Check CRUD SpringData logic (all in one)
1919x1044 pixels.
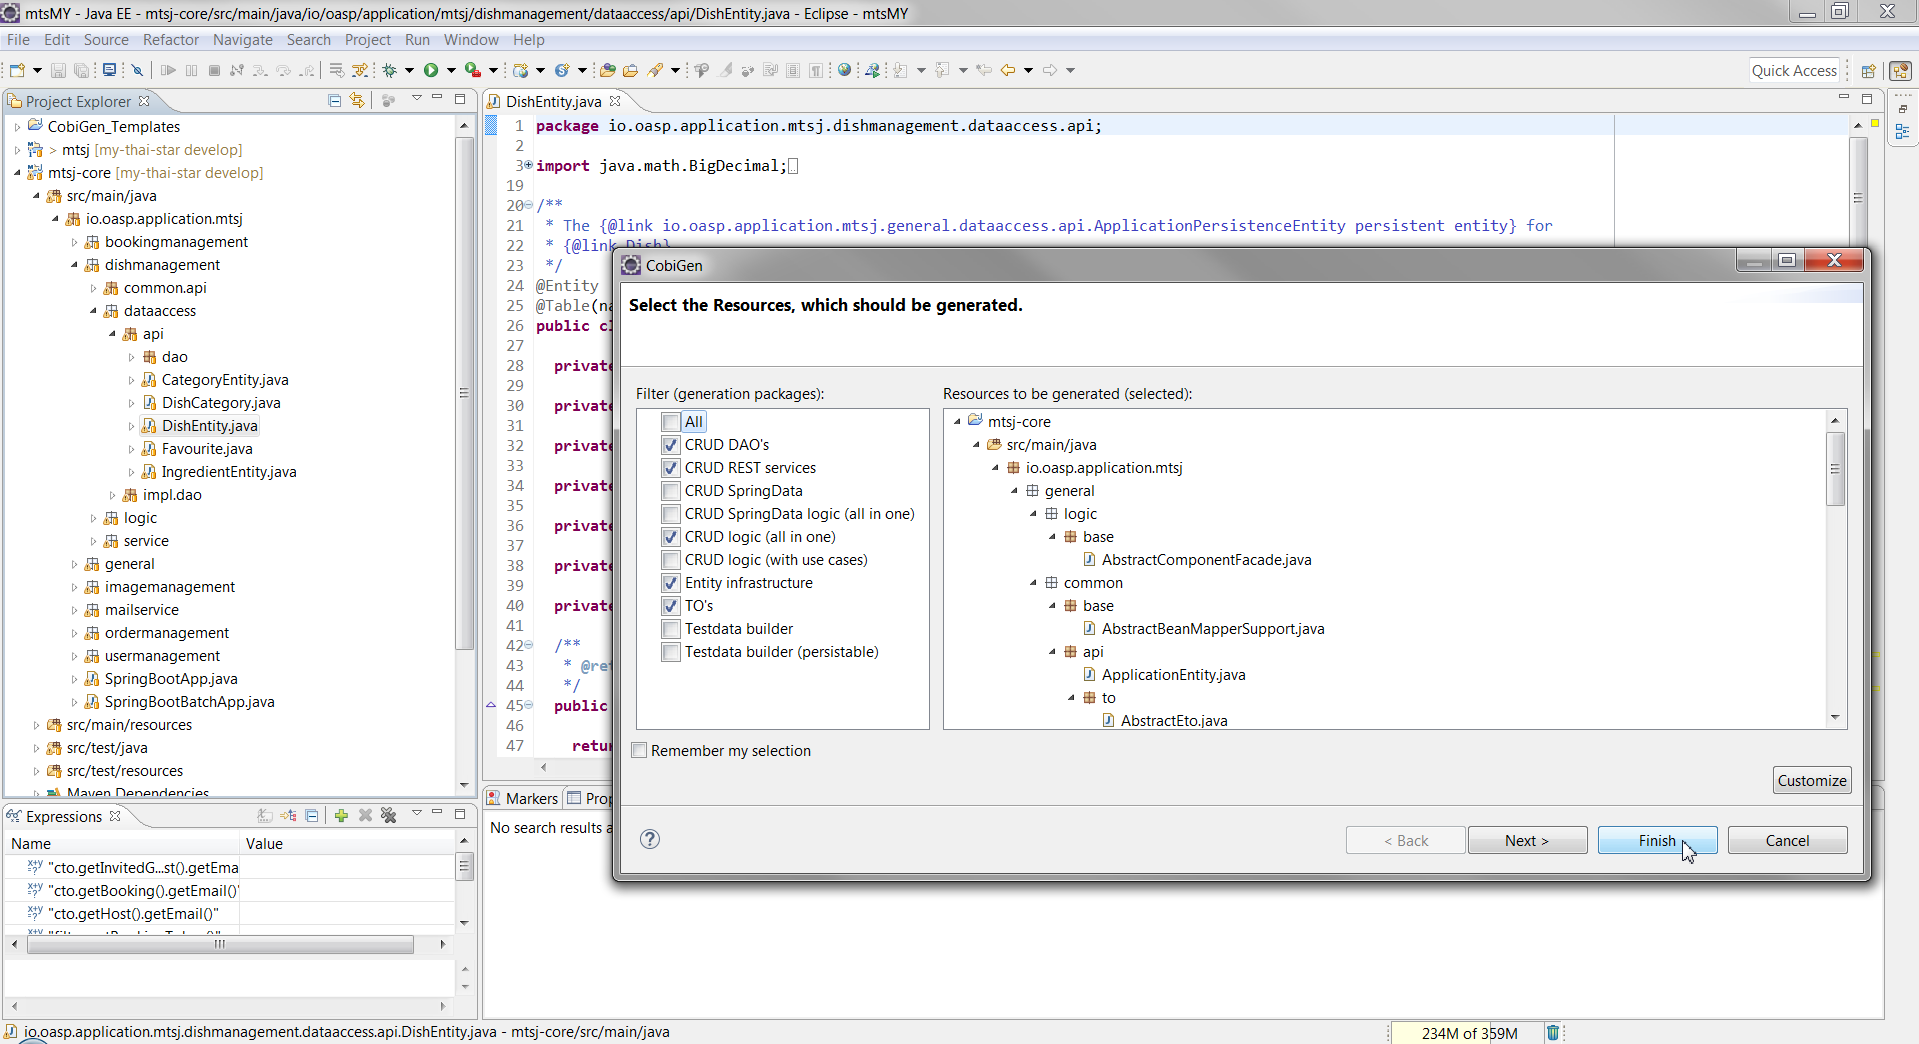(x=671, y=514)
